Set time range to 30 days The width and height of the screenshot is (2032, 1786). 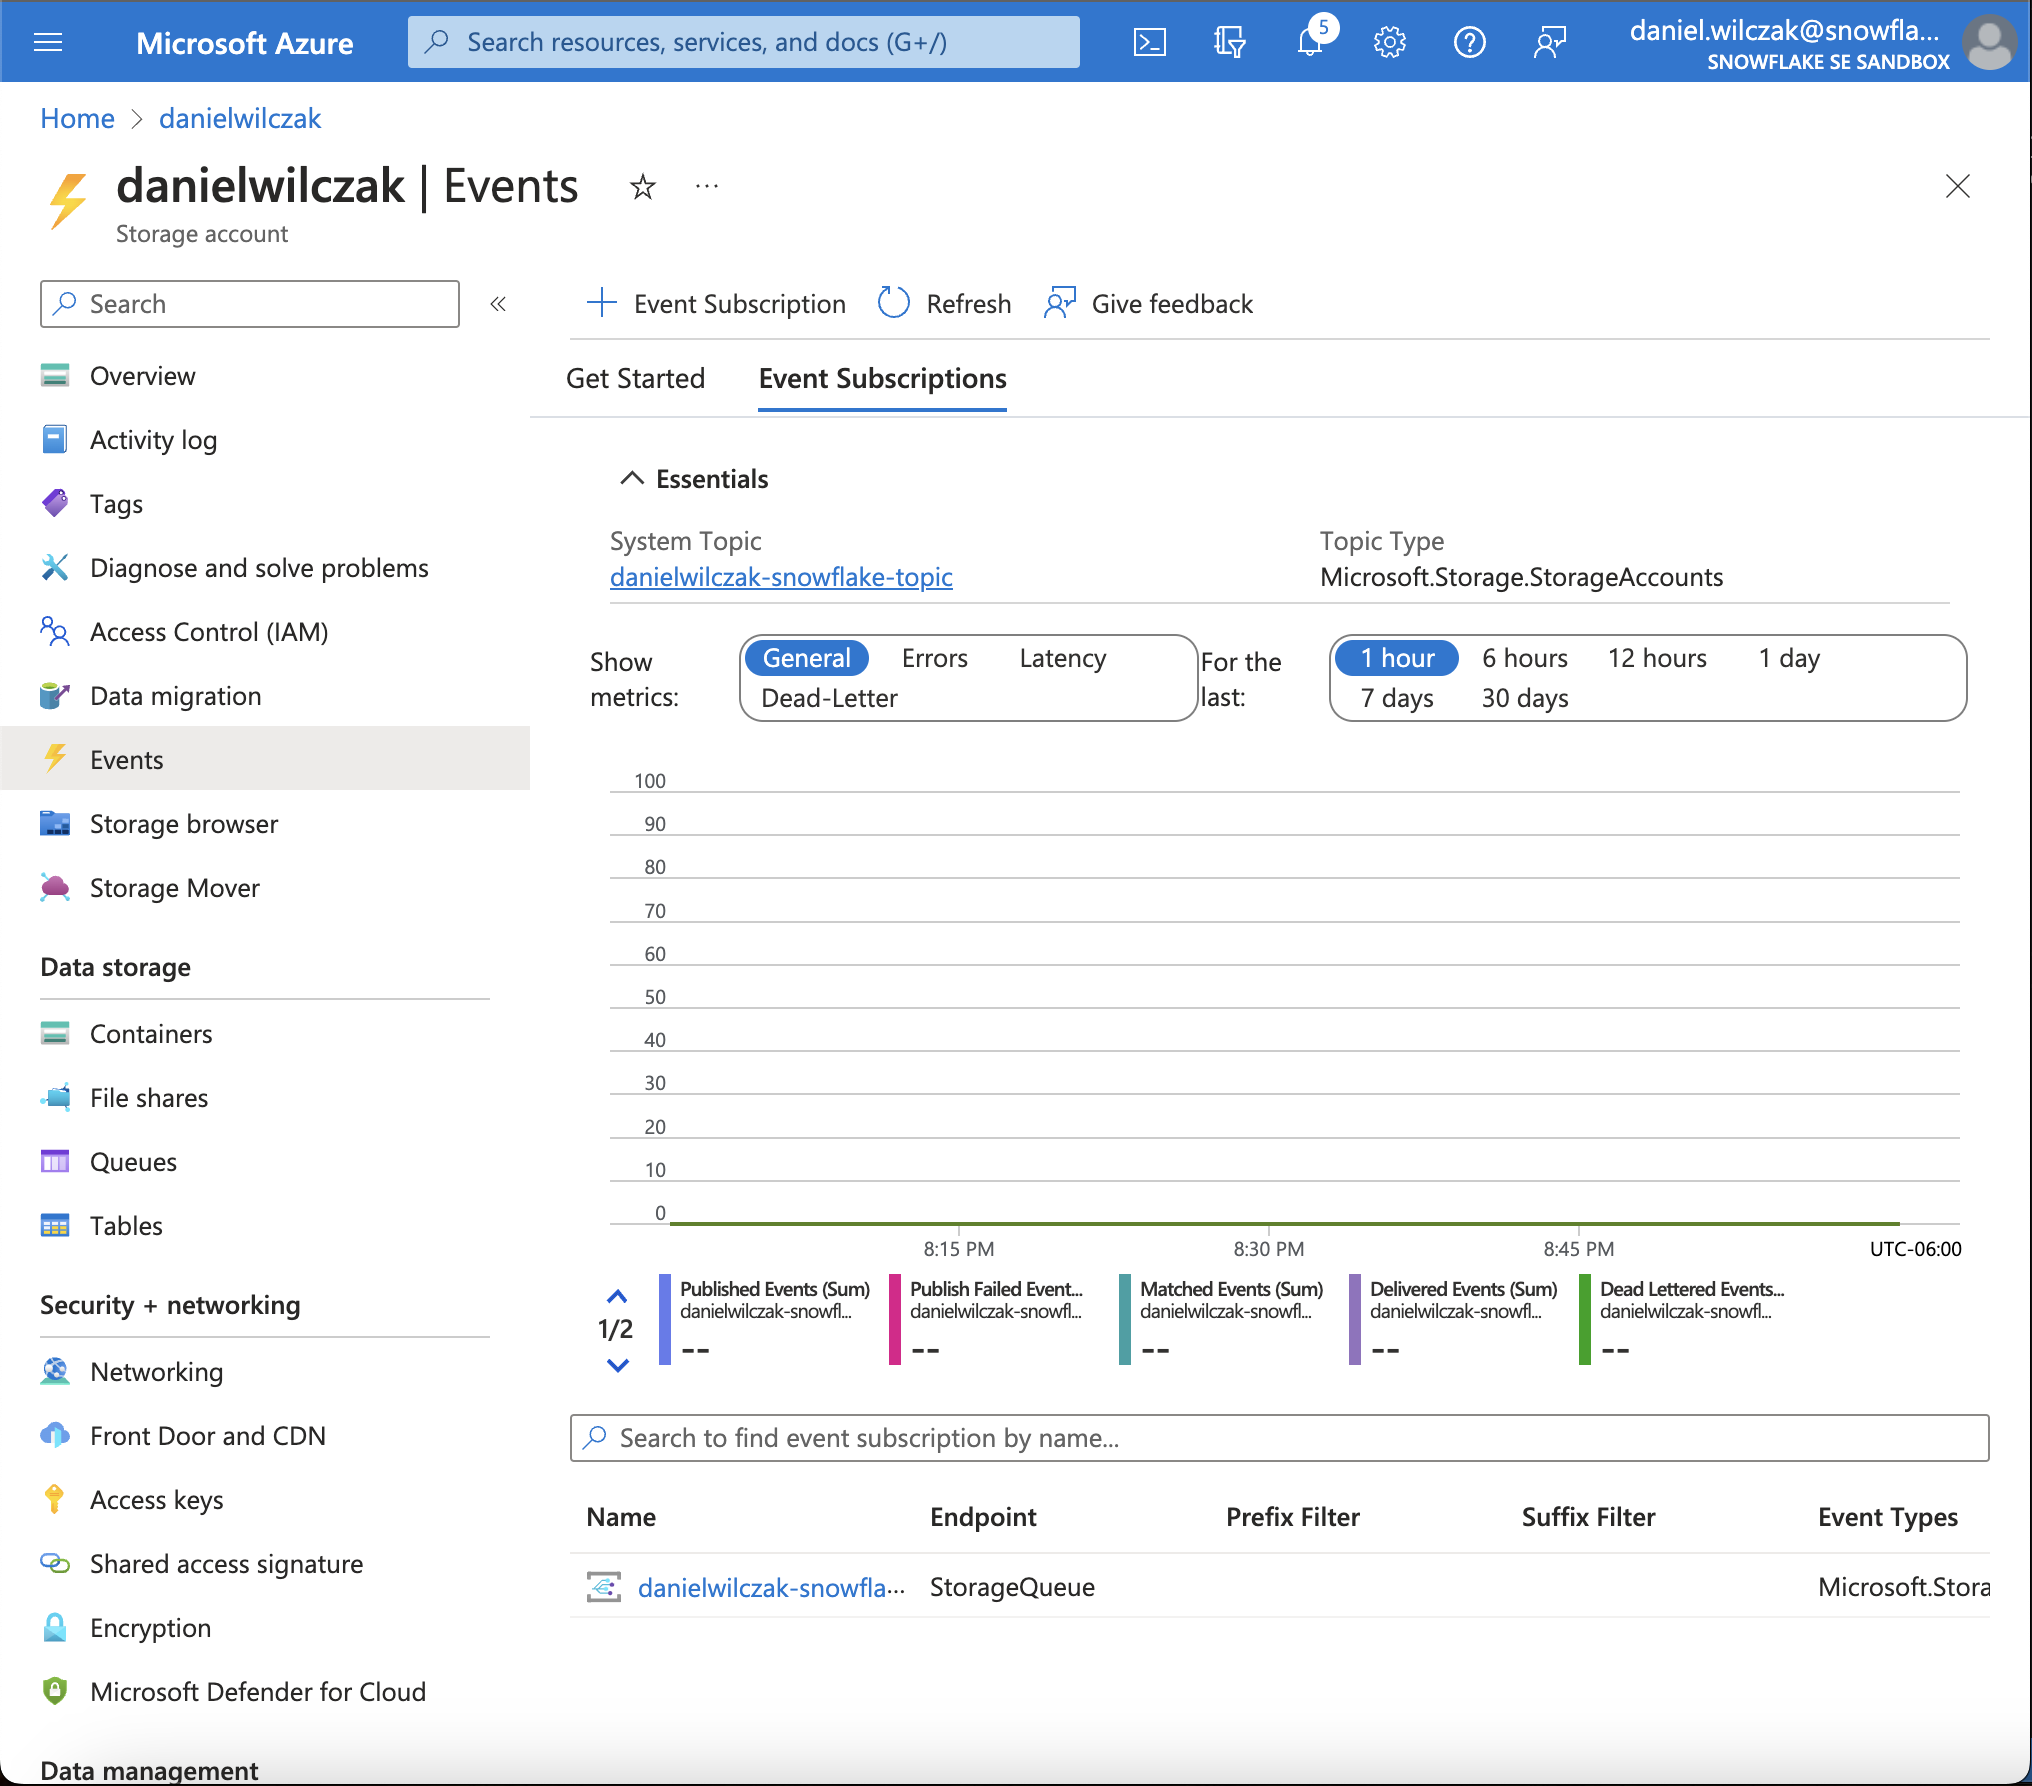(1525, 698)
